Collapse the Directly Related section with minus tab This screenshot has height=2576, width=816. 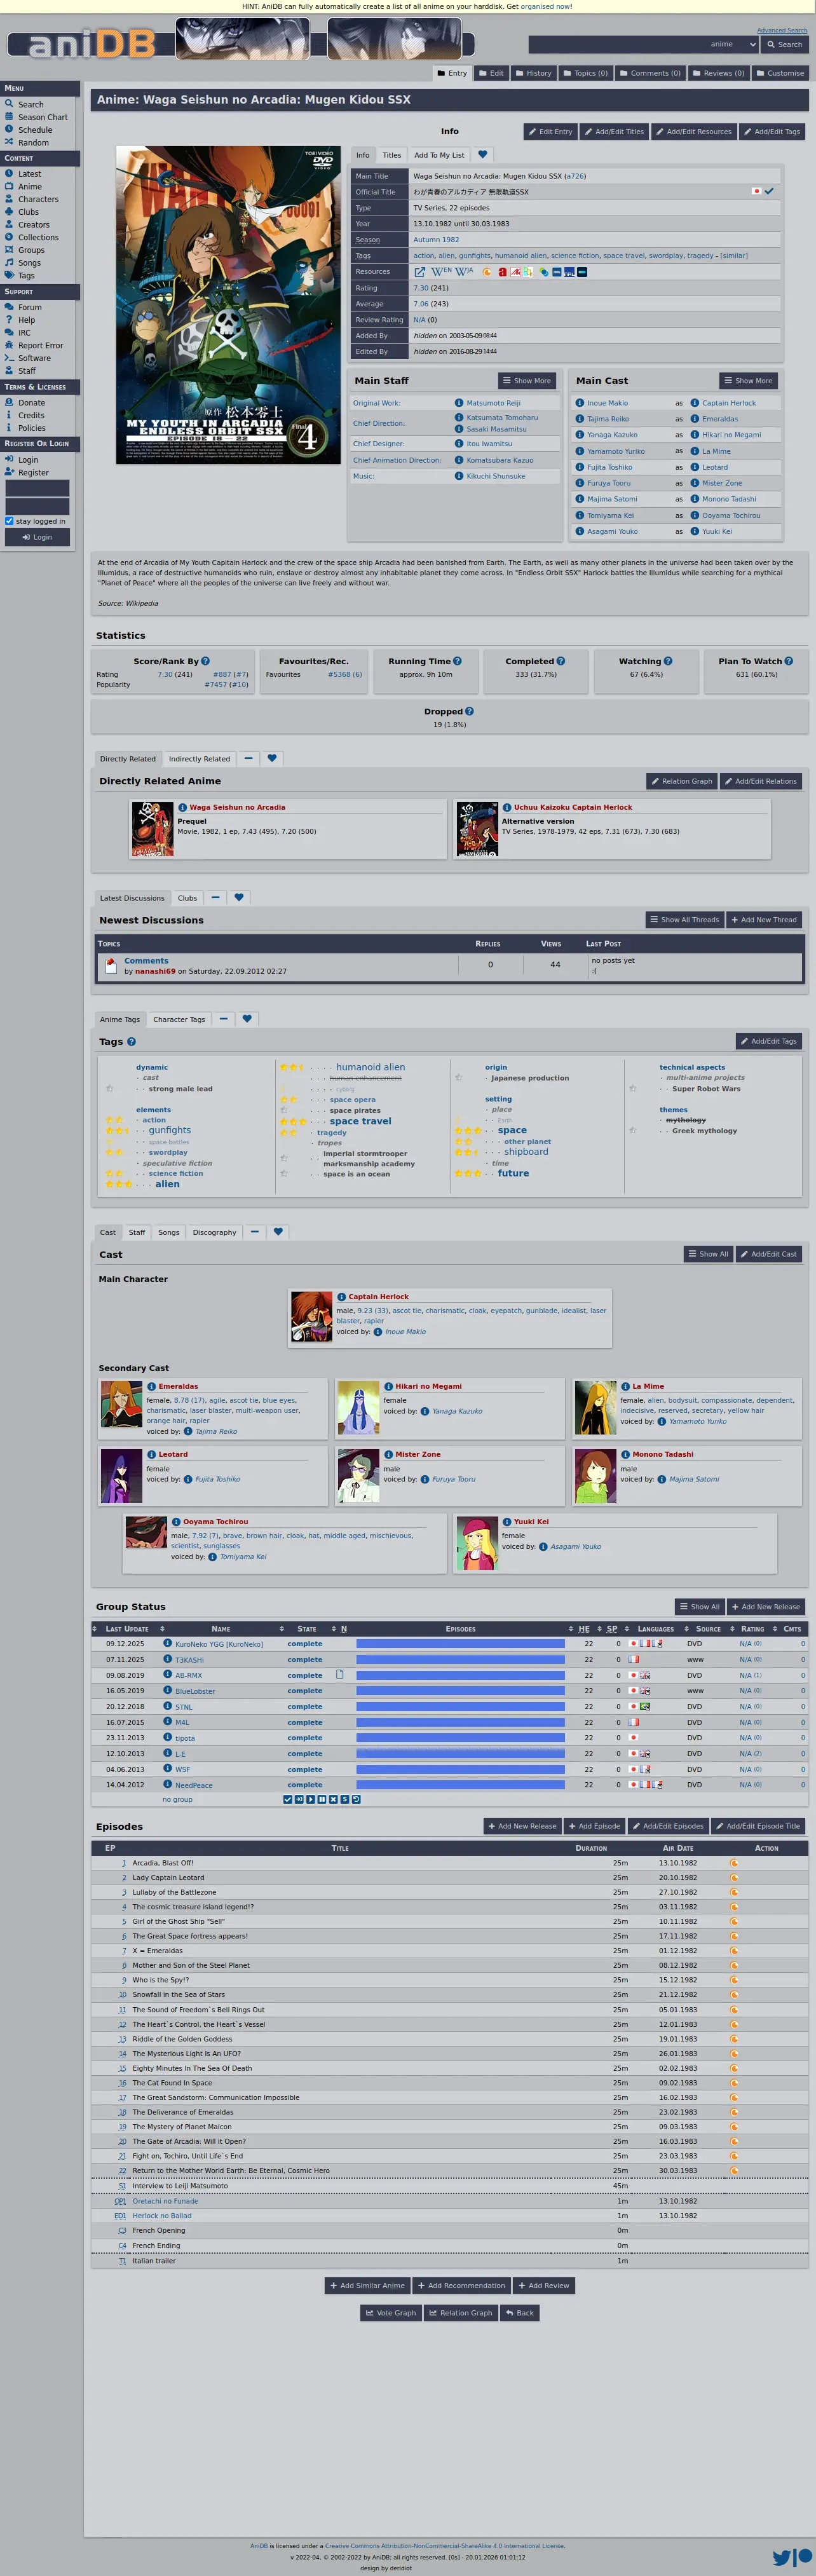248,758
